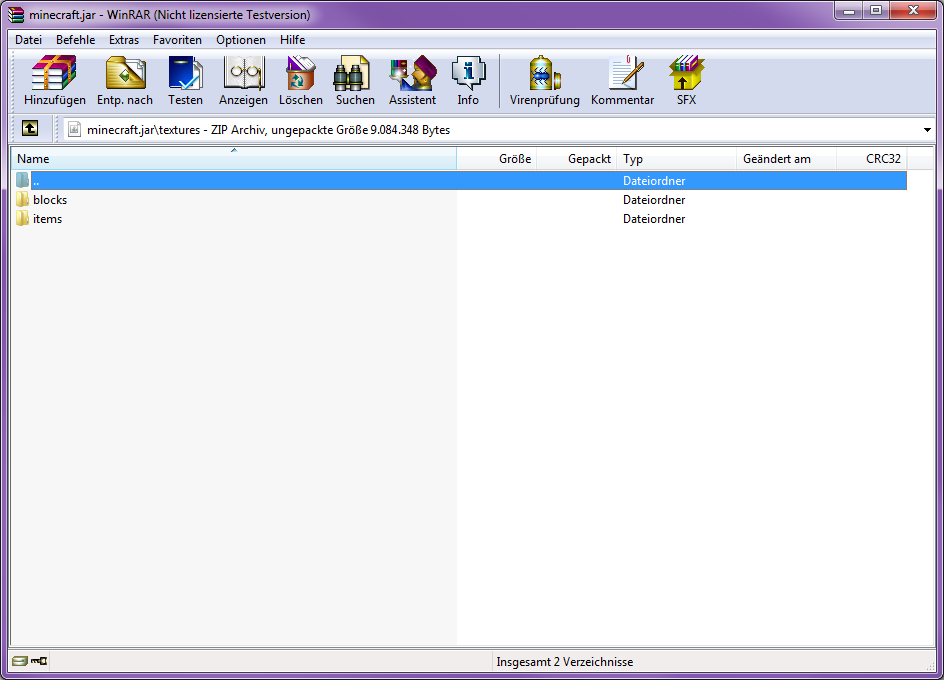Click the WinRAR title bar icon

[x=16, y=14]
